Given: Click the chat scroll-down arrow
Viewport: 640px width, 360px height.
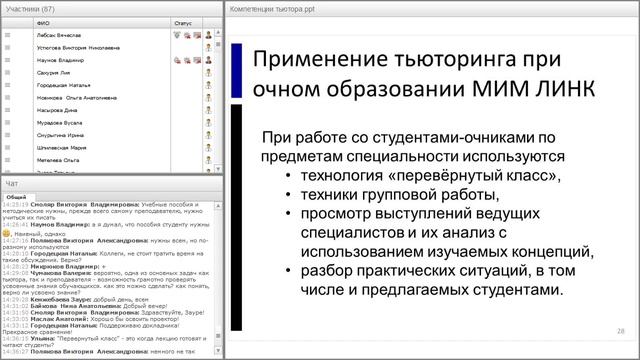Looking at the screenshot, I should pyautogui.click(x=218, y=351).
